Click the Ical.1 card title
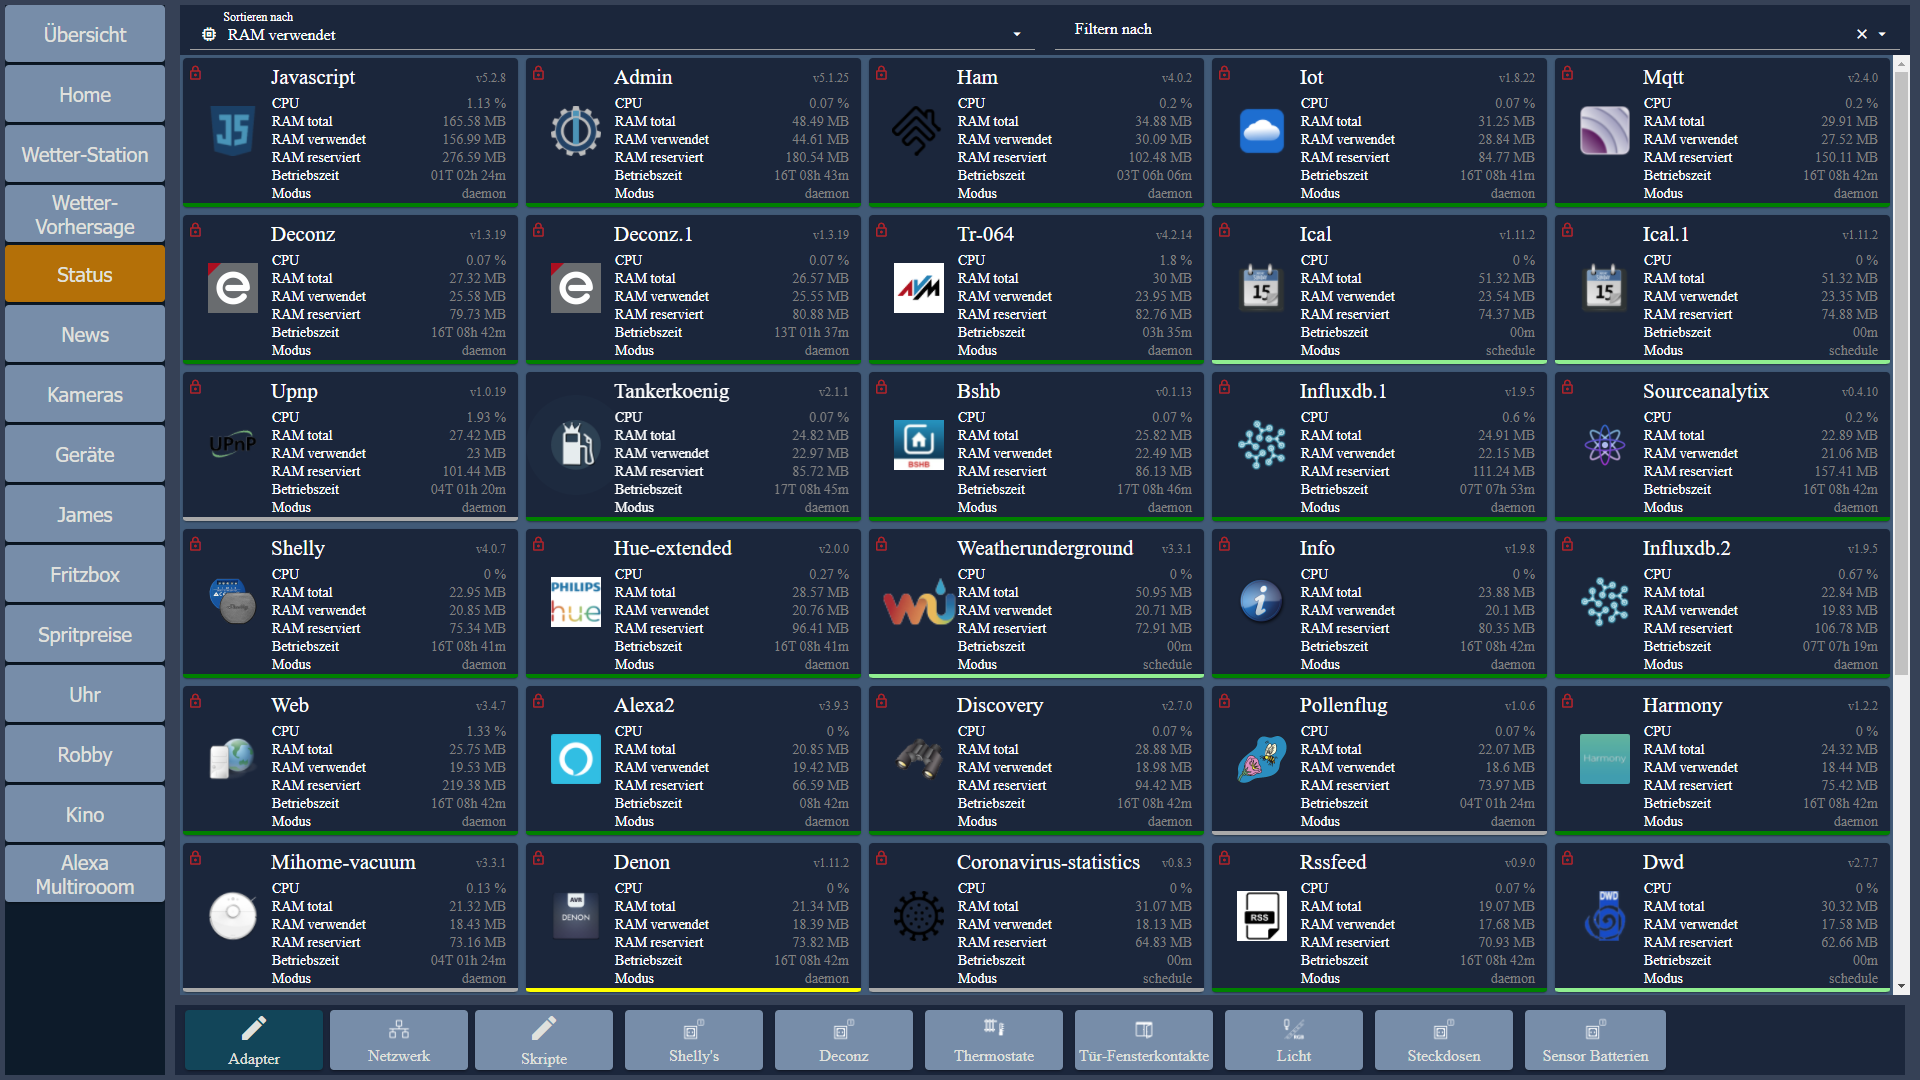1920x1080 pixels. click(x=1665, y=234)
